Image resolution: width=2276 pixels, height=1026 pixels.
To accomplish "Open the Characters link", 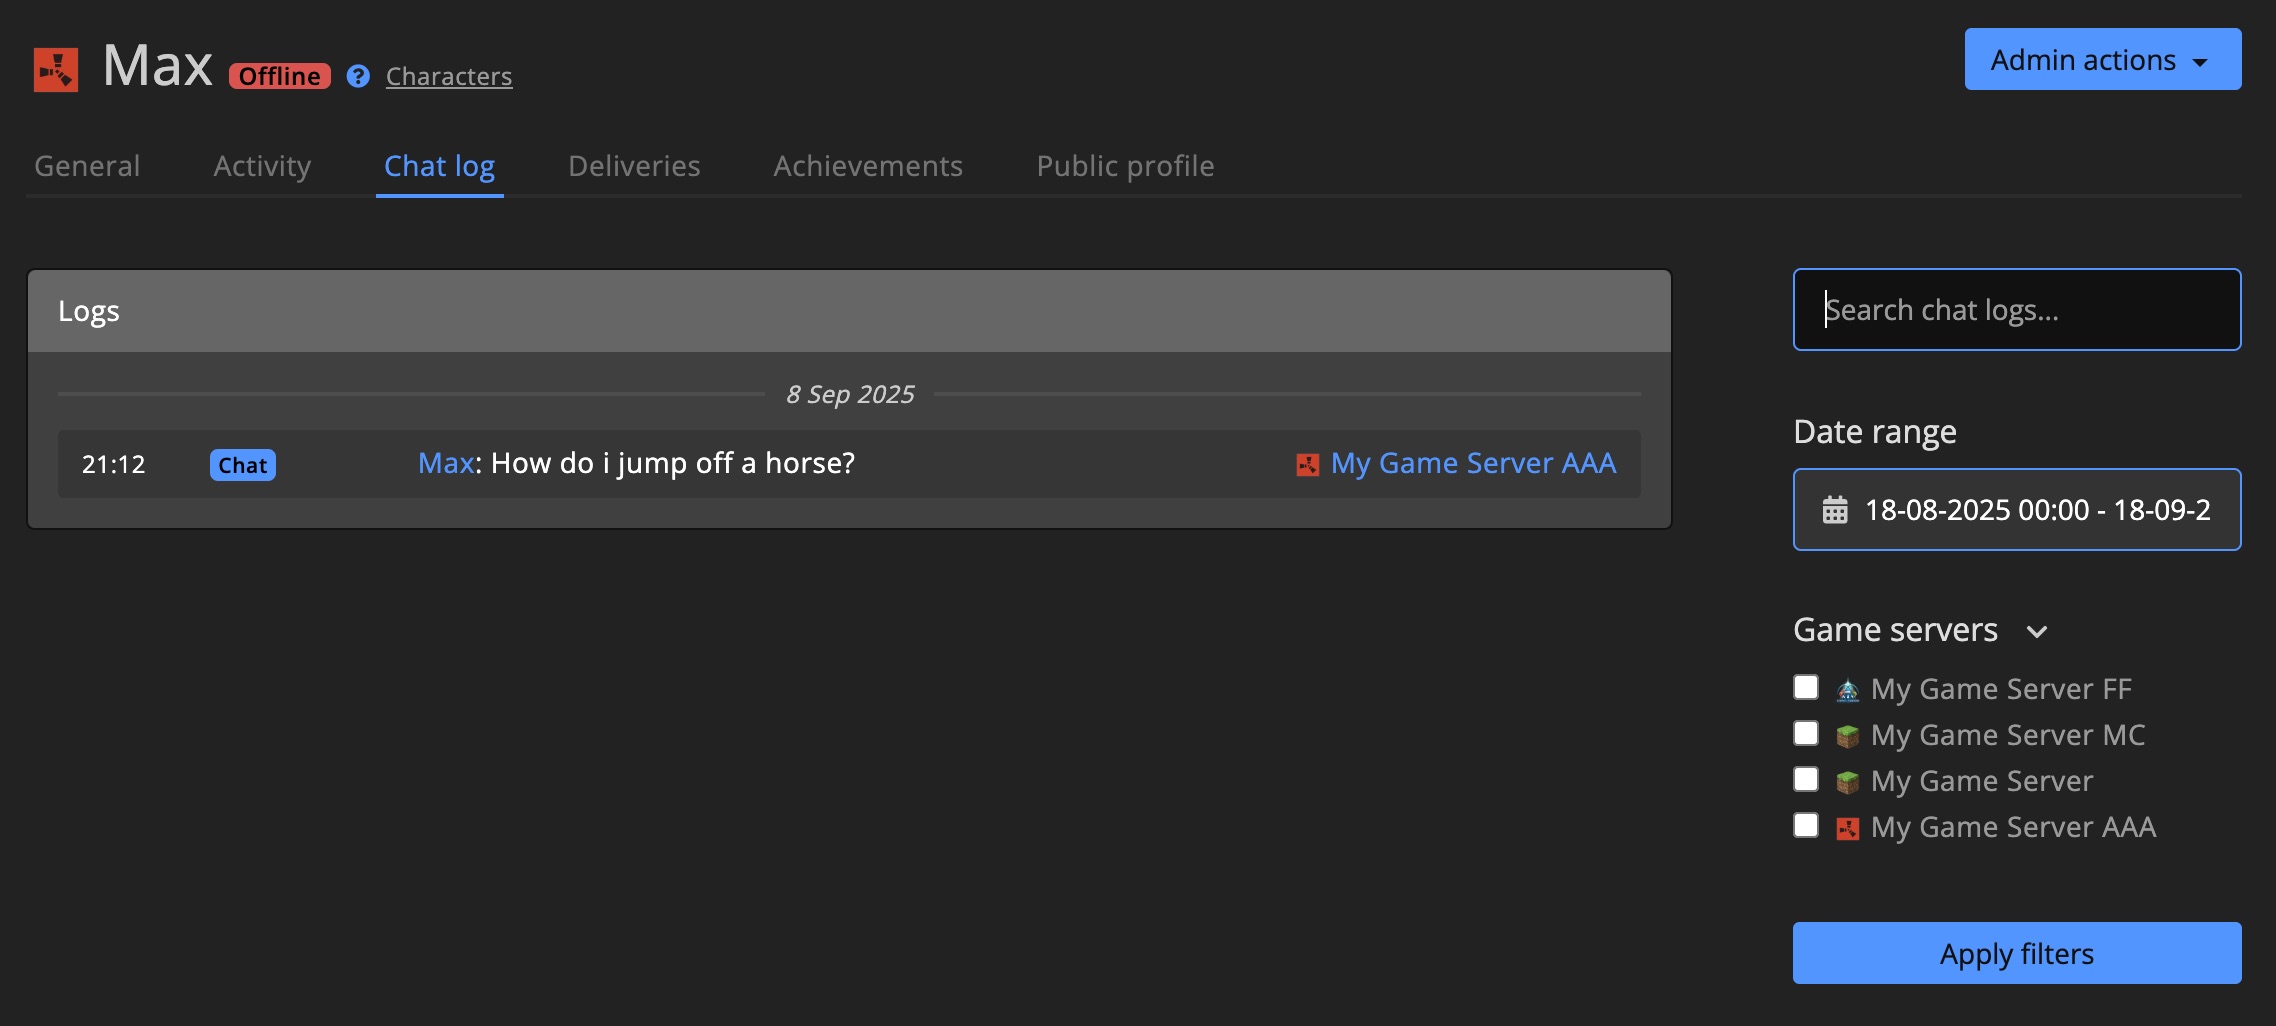I will click(x=449, y=76).
